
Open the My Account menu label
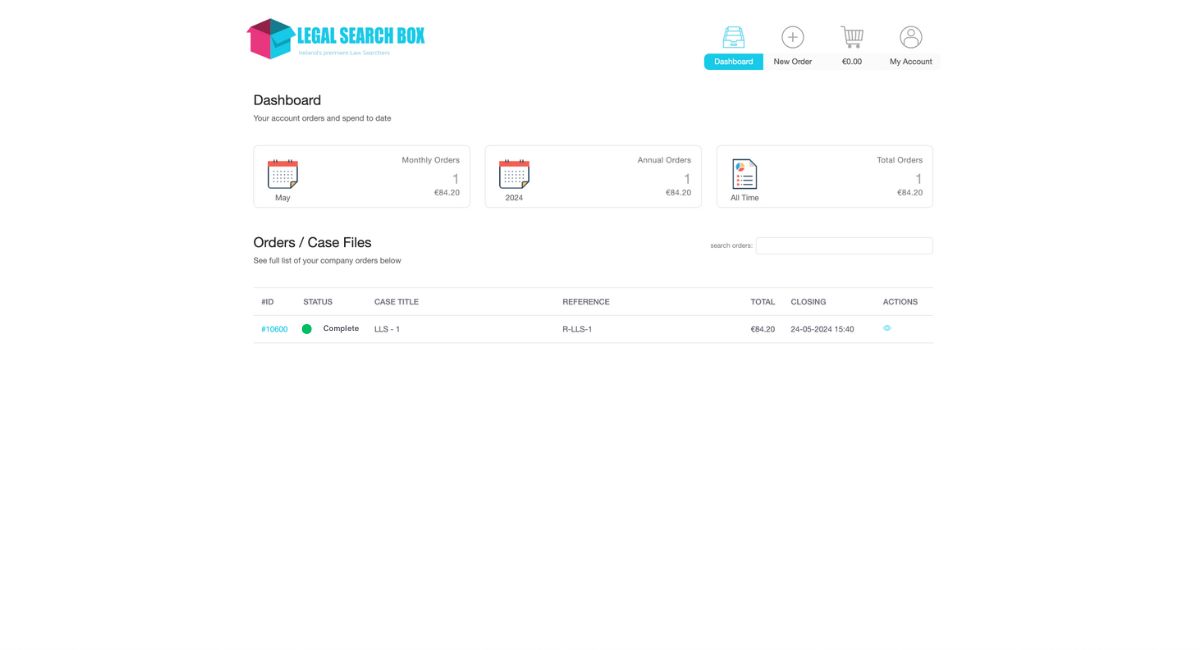click(x=911, y=62)
